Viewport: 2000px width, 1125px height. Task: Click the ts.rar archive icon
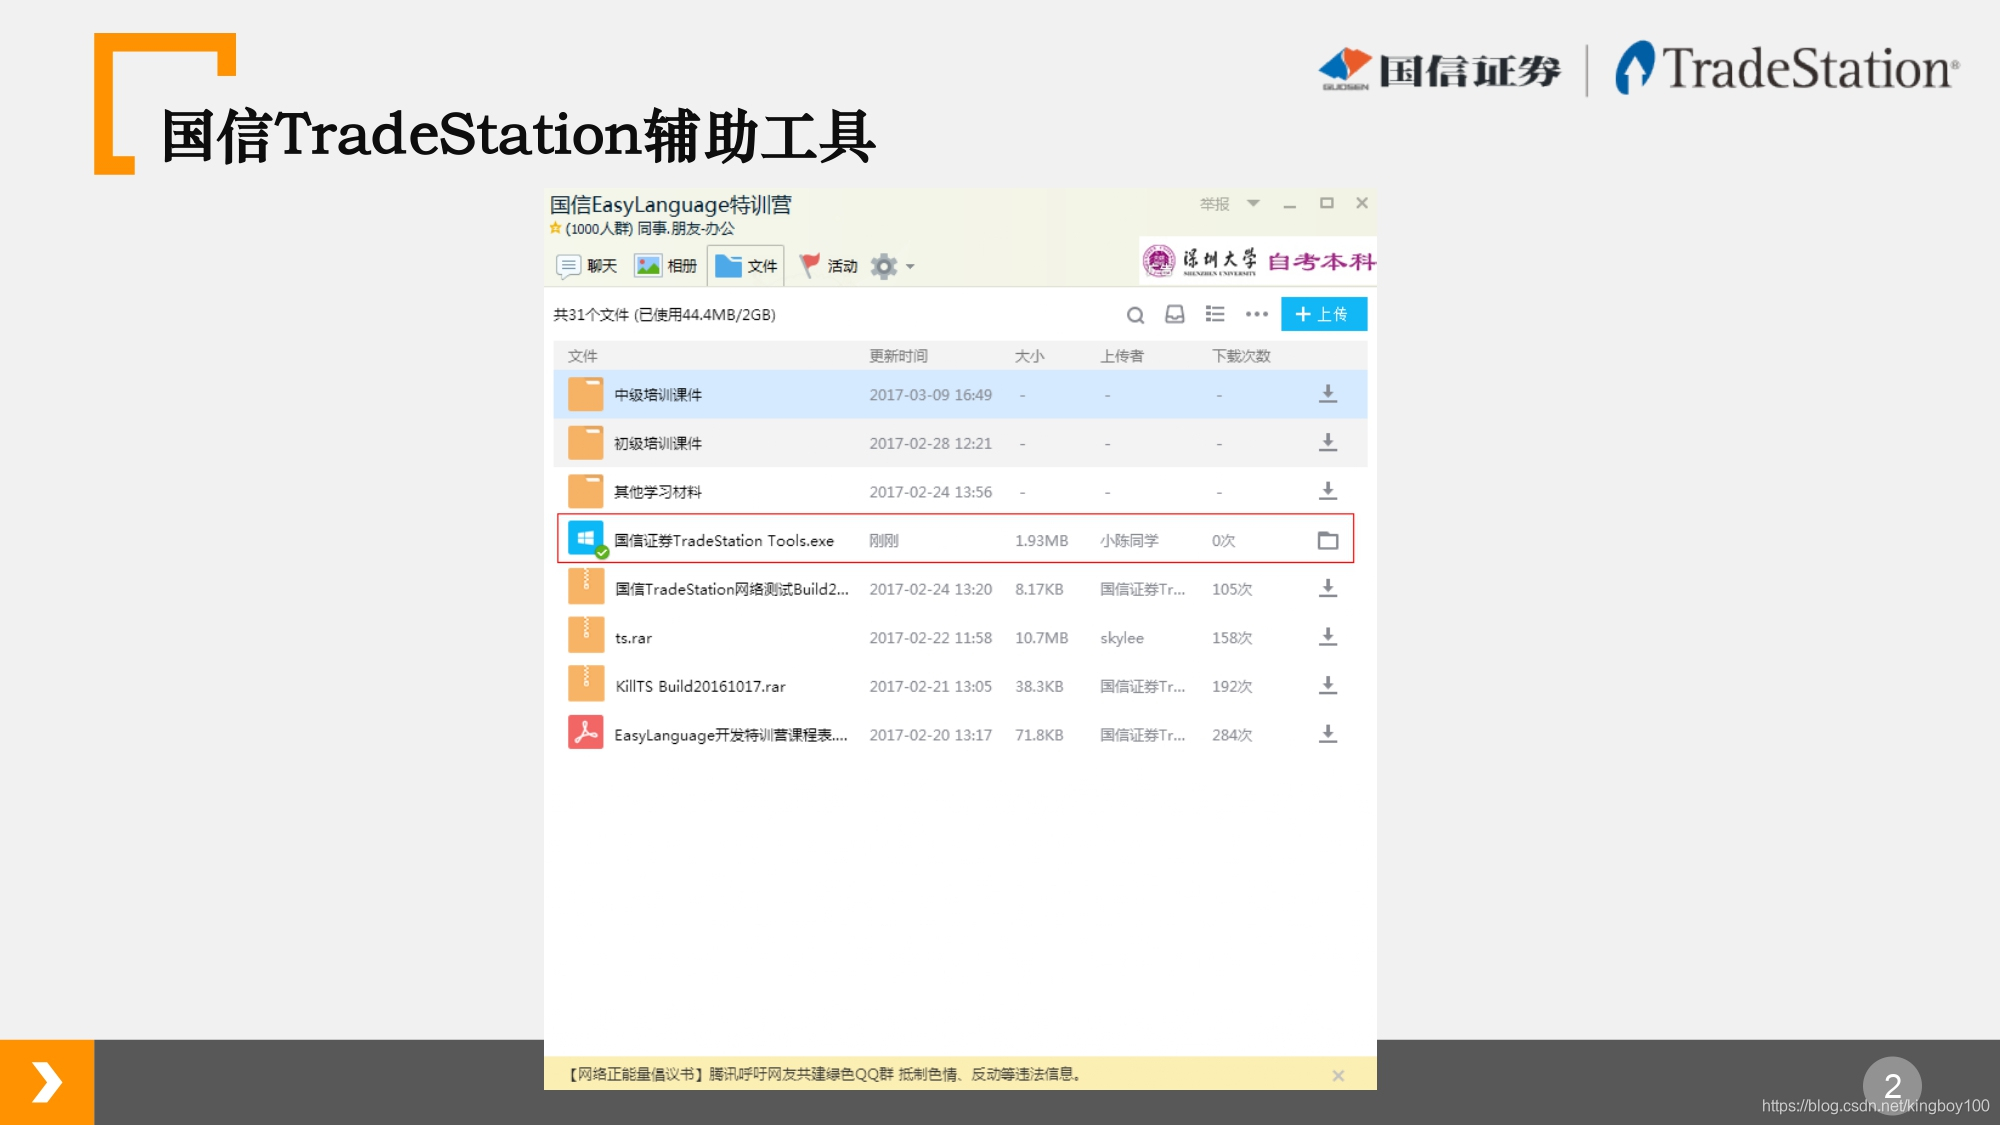pyautogui.click(x=586, y=637)
